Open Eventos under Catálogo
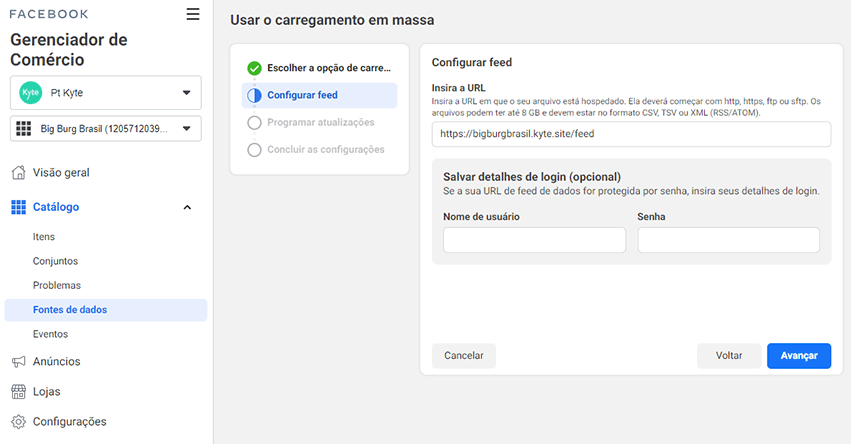Image resolution: width=851 pixels, height=444 pixels. (50, 334)
